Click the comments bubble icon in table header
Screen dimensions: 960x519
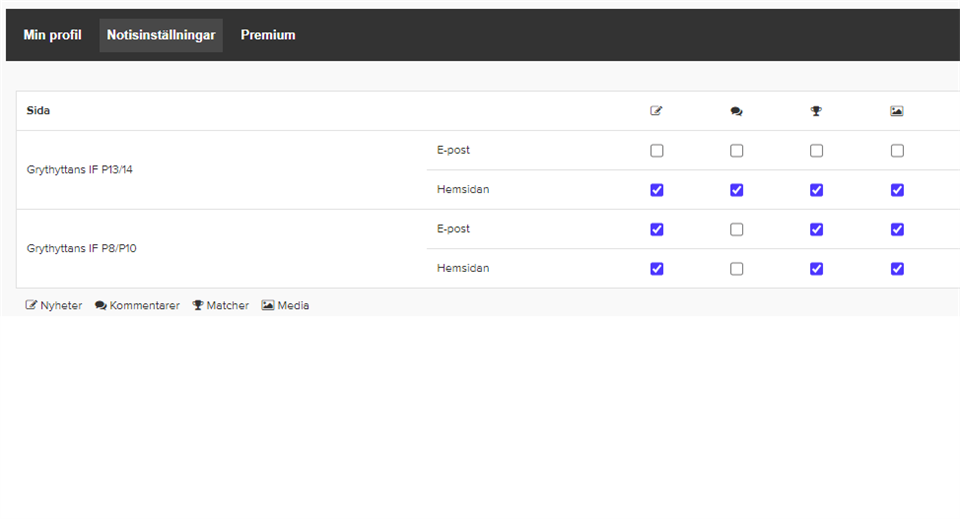click(x=736, y=111)
